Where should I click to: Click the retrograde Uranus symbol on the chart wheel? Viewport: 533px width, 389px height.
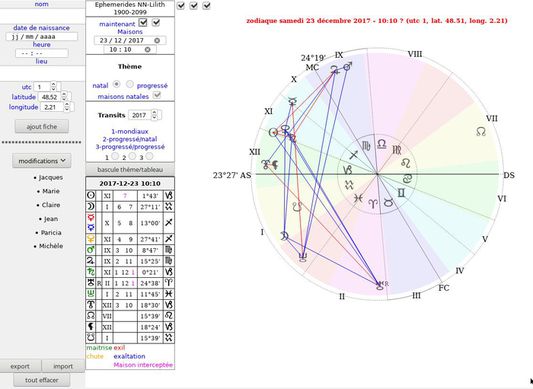(381, 286)
